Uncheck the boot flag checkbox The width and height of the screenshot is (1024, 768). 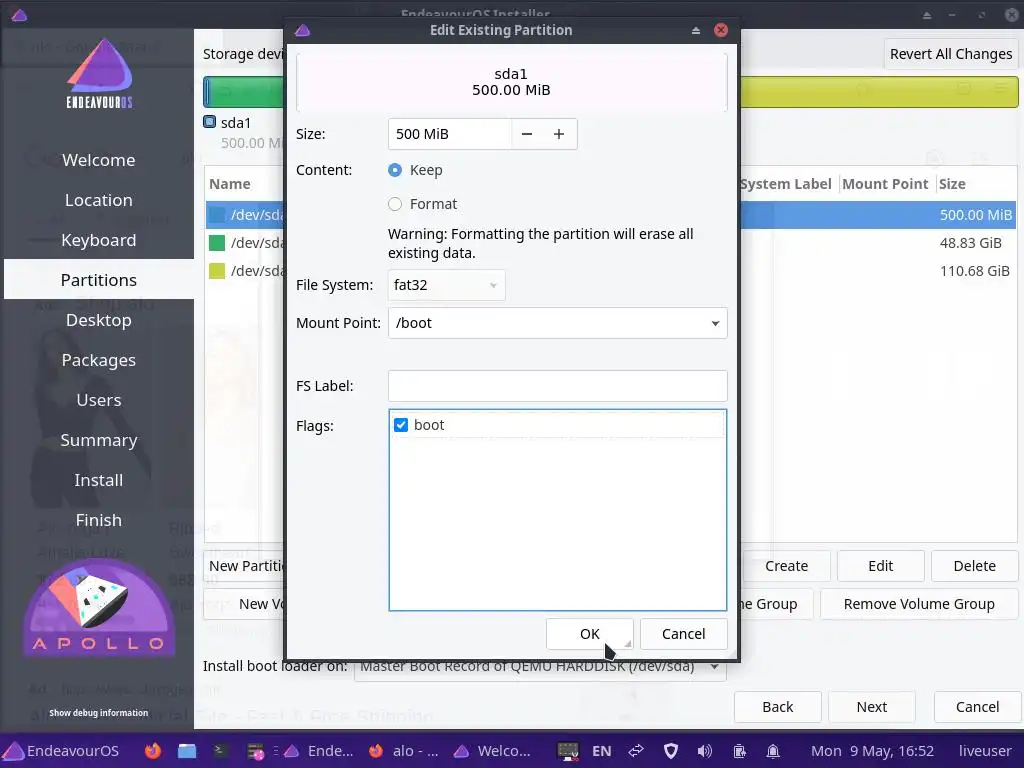pos(401,425)
